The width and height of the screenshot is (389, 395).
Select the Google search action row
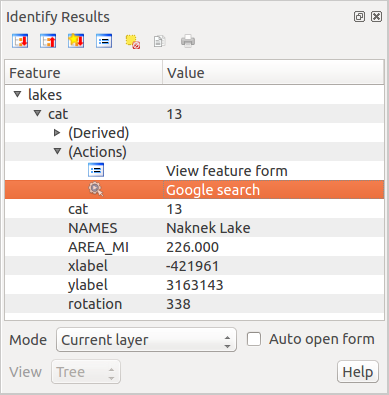click(x=194, y=190)
